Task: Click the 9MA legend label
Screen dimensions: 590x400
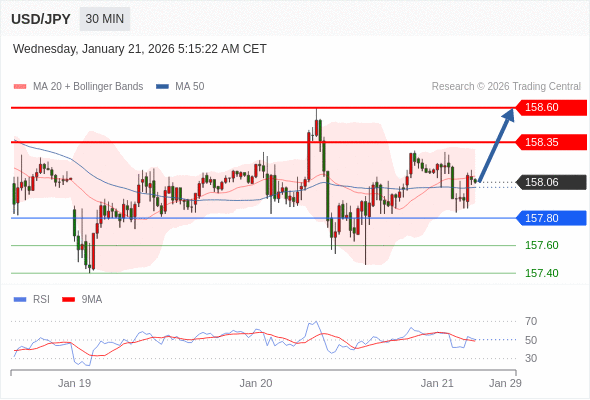Action: pos(92,300)
